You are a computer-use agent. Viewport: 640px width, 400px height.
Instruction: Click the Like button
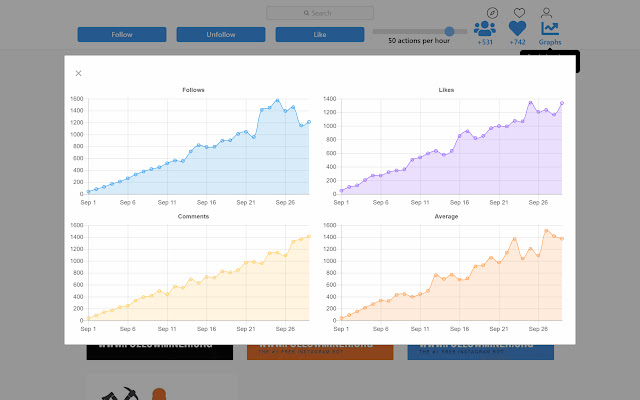point(320,34)
